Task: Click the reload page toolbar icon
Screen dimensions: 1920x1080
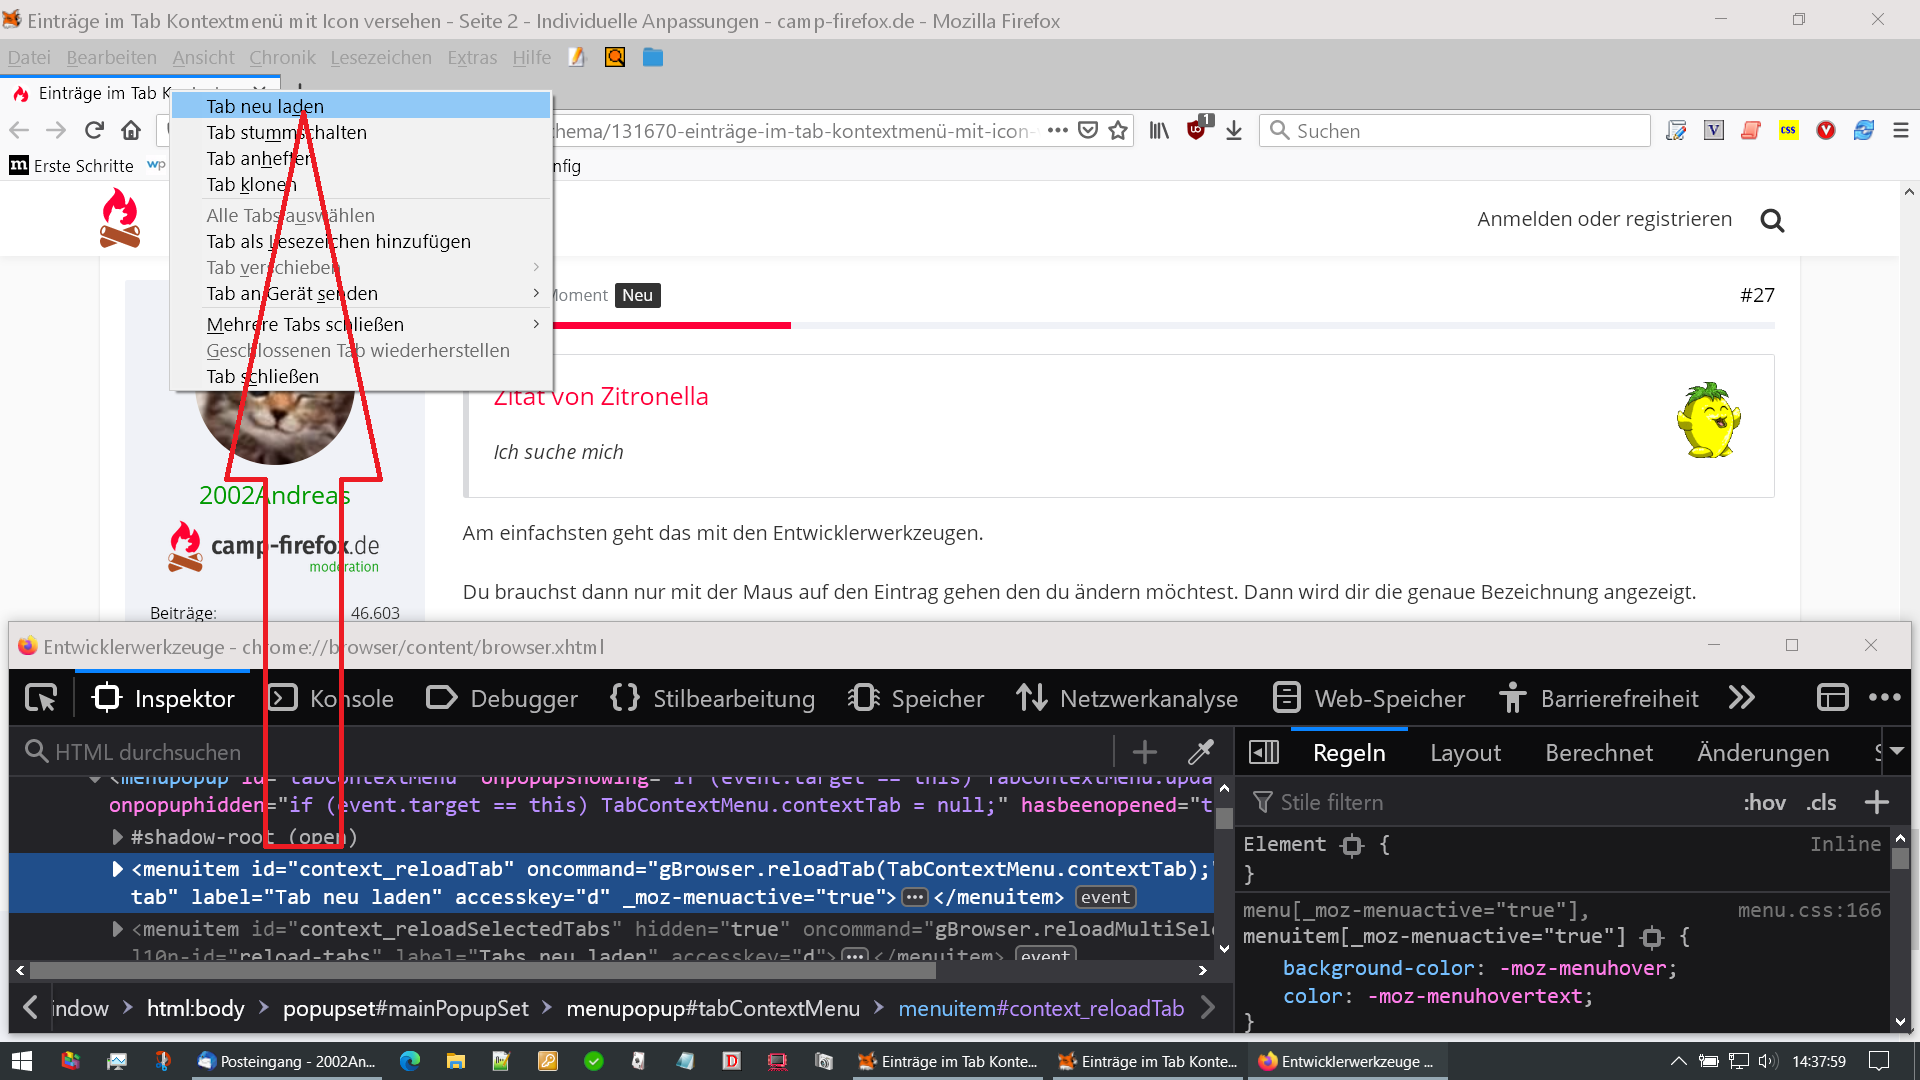Action: (94, 131)
